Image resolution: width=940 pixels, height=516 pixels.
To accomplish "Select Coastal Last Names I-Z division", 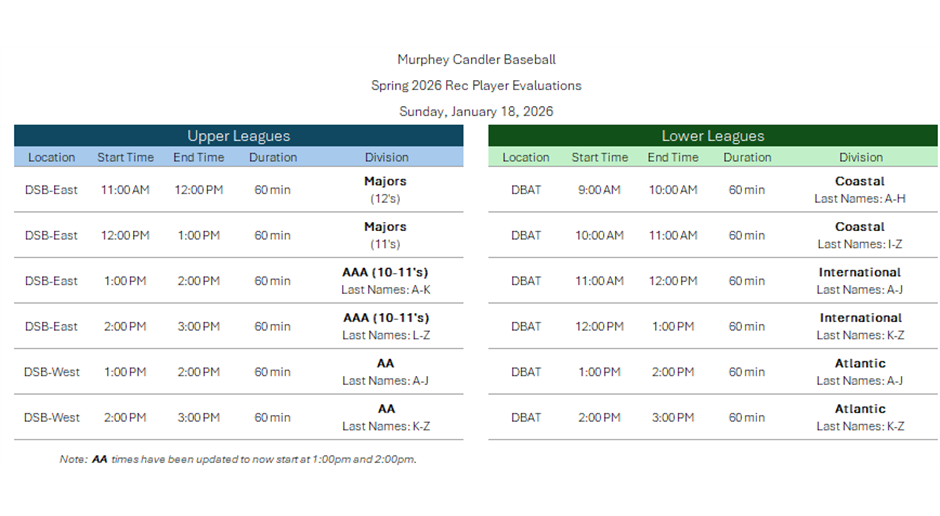I will (860, 236).
